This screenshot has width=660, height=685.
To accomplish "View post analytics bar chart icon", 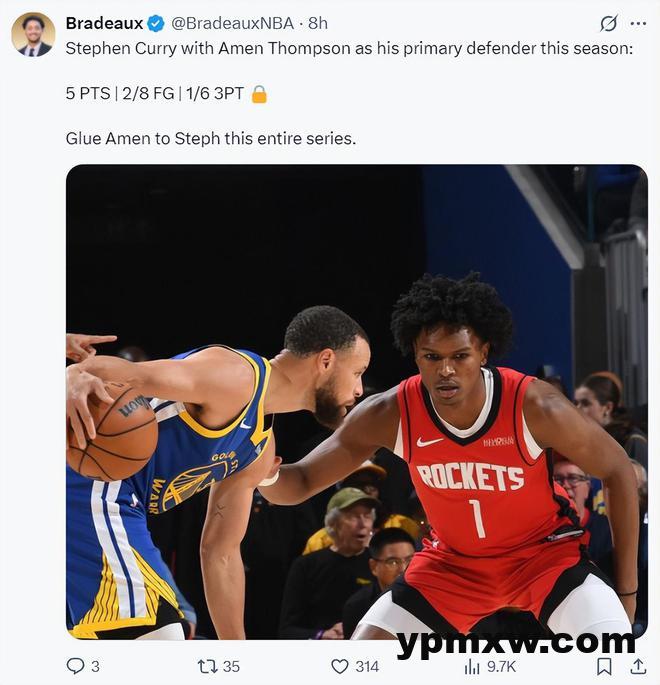I will coord(472,667).
